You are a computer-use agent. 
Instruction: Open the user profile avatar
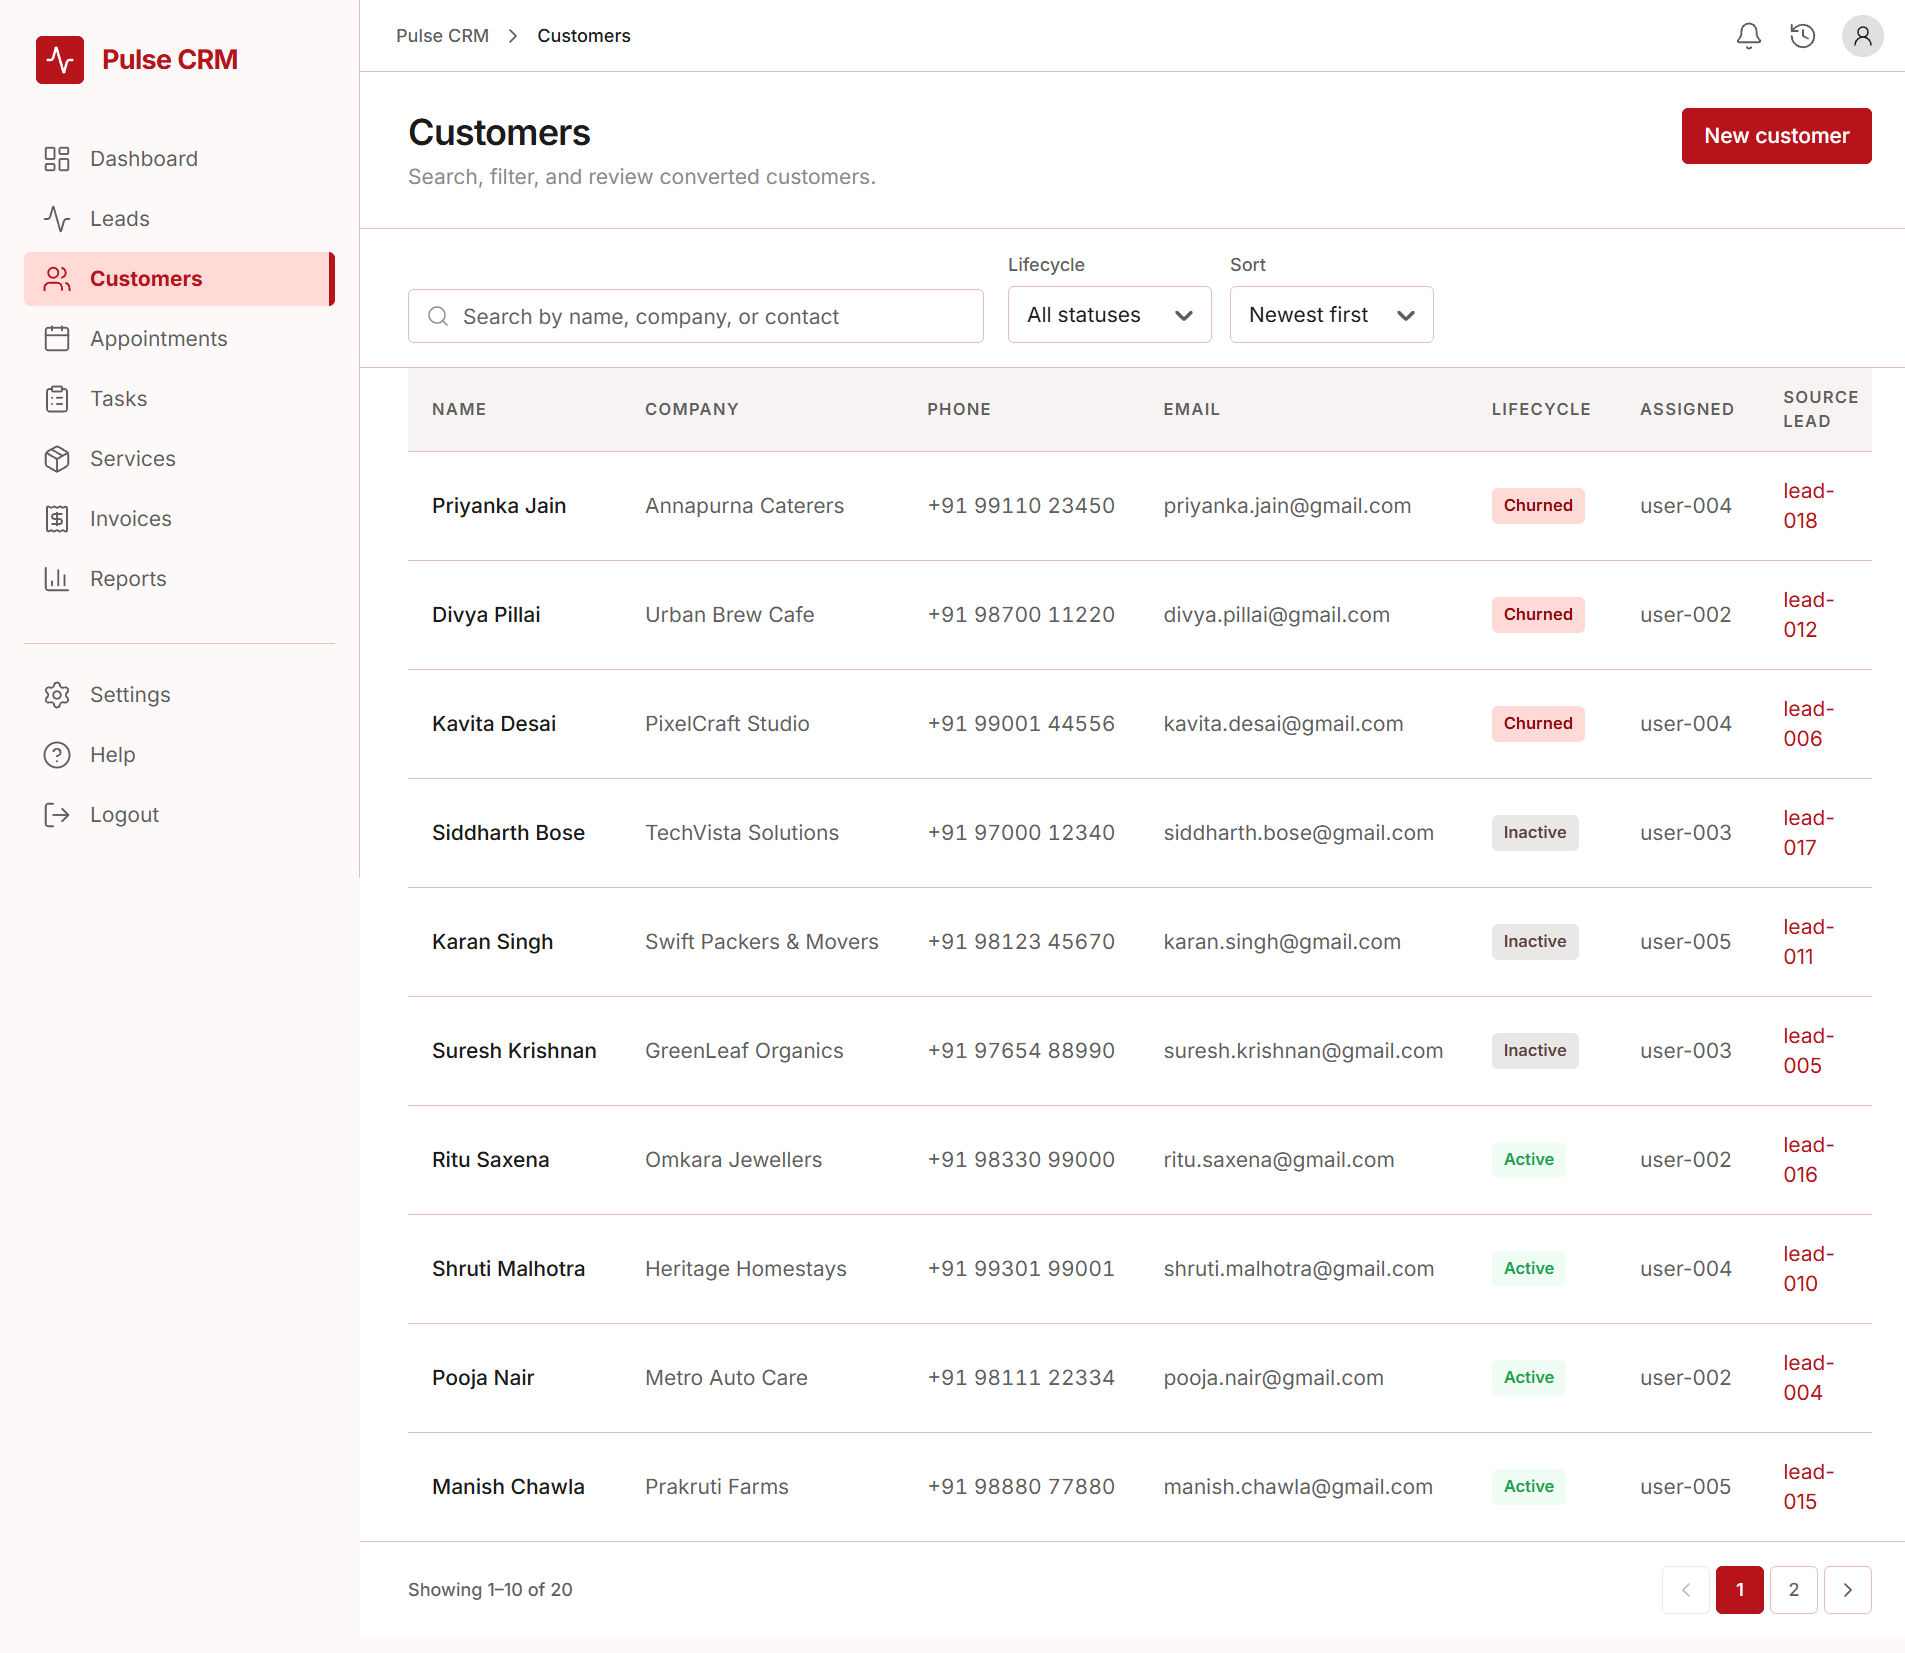(x=1862, y=36)
